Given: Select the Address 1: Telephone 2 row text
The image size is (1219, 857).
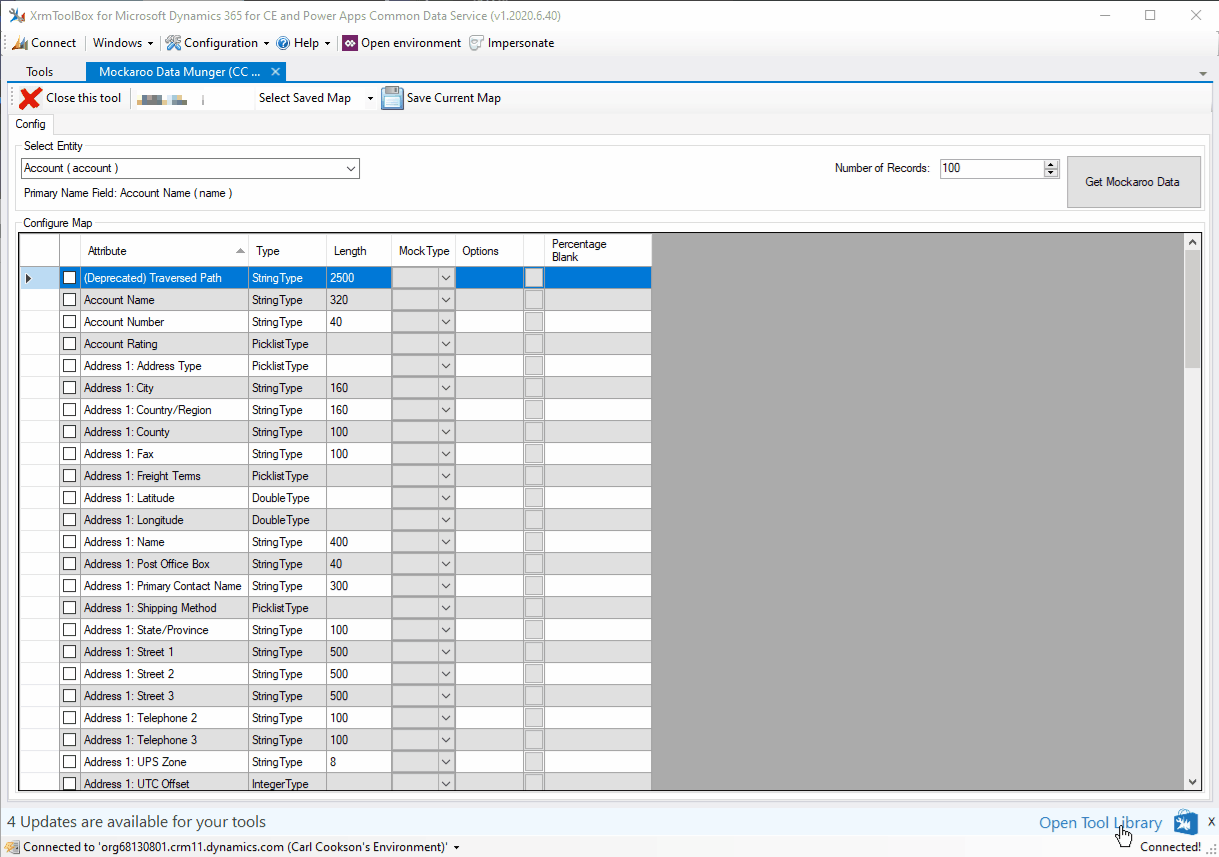Looking at the screenshot, I should [x=140, y=718].
